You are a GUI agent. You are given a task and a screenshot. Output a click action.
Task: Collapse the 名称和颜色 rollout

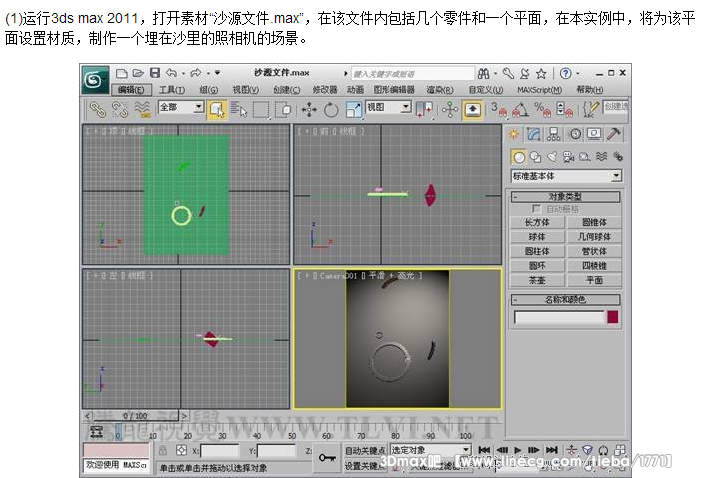click(566, 300)
